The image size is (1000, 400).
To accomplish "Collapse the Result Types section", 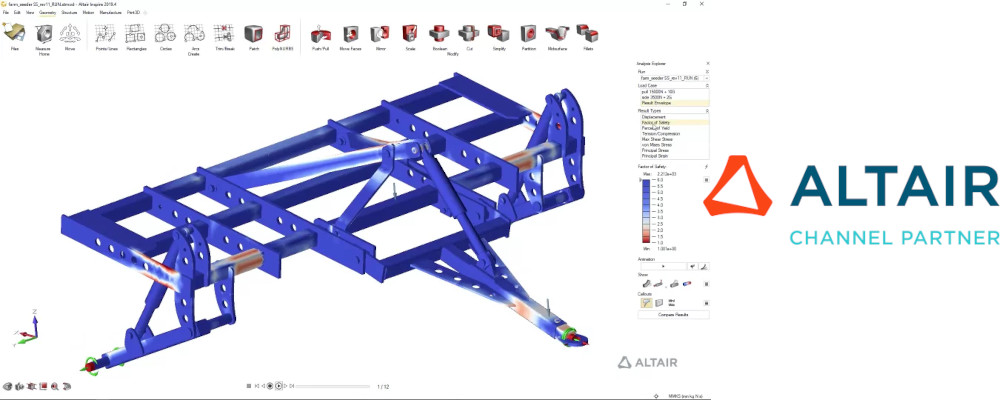I will coord(707,111).
